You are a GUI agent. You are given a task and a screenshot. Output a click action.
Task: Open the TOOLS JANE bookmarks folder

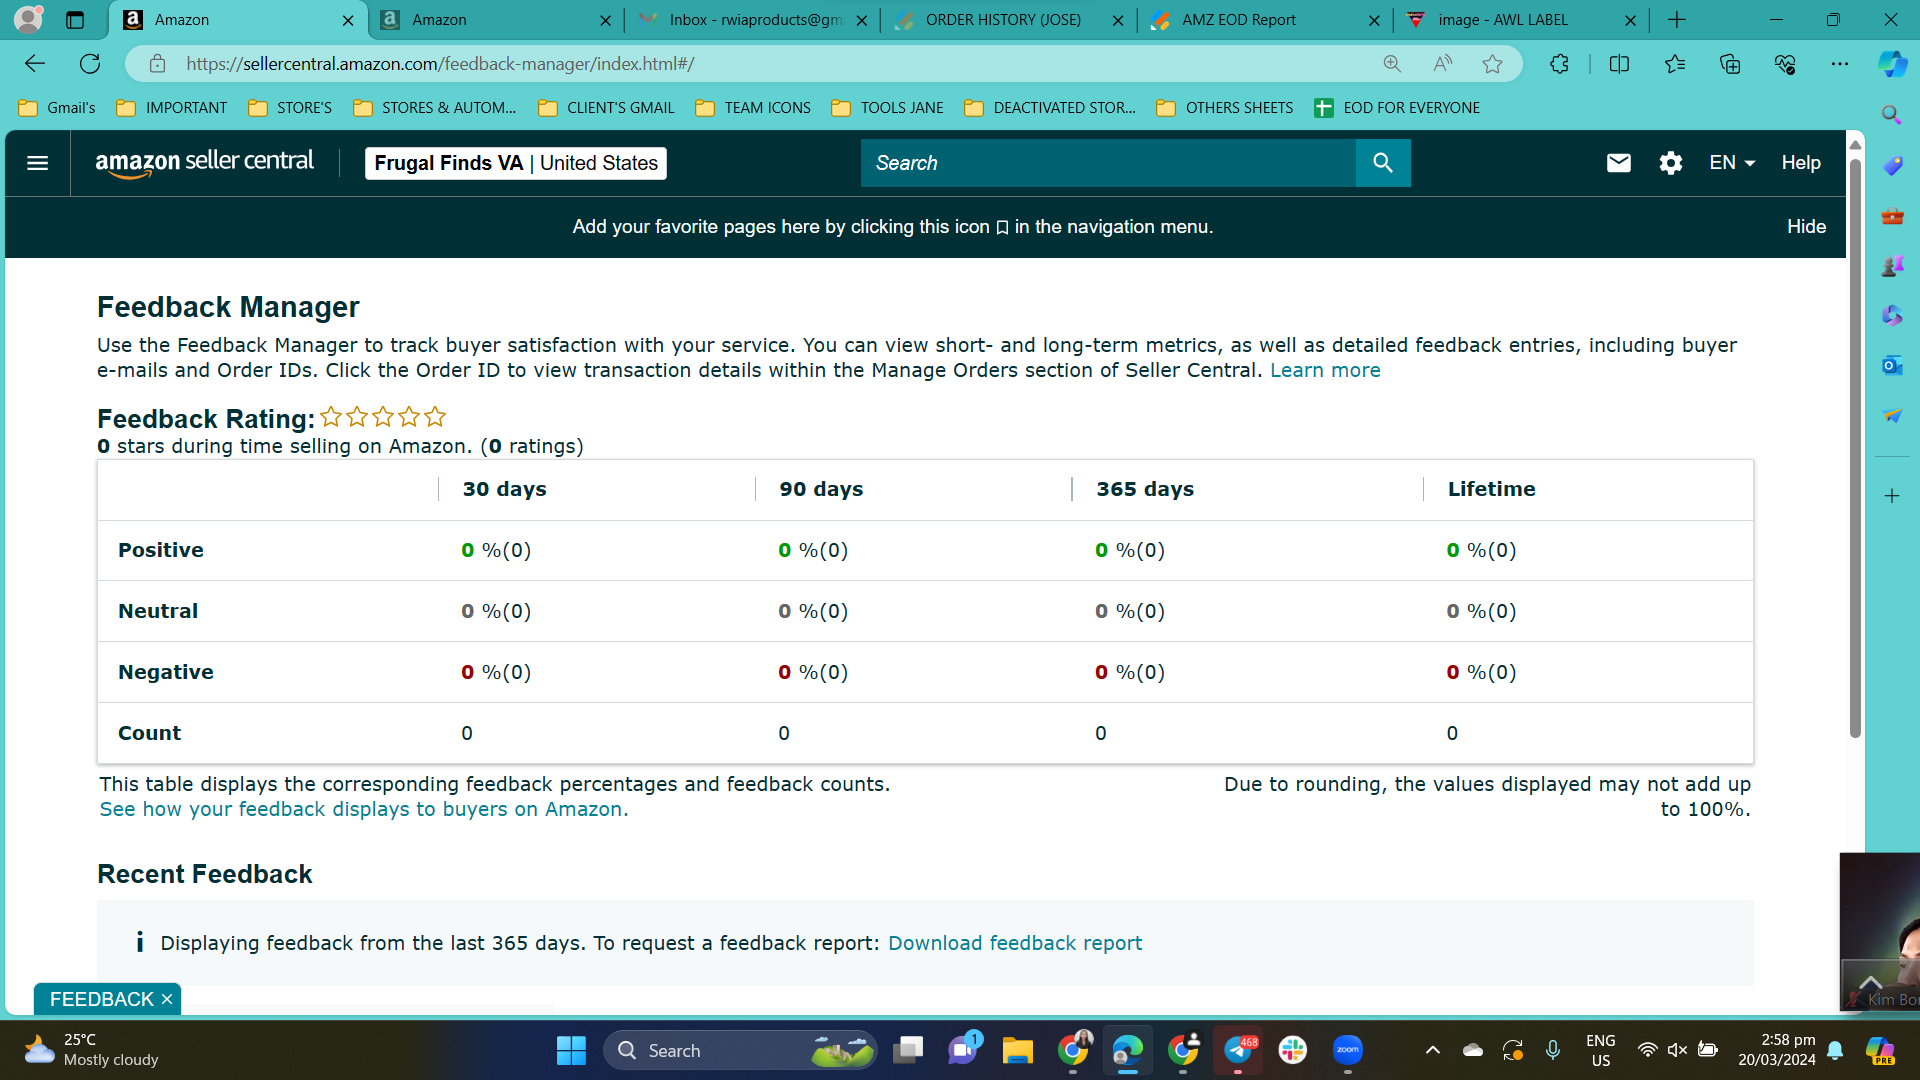pos(888,108)
